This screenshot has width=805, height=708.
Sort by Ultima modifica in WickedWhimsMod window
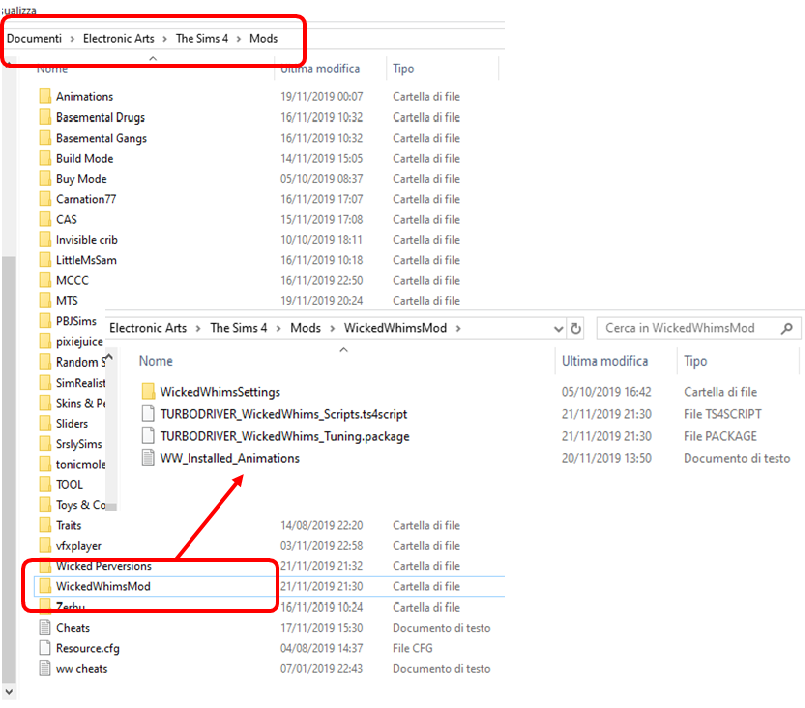pos(605,361)
